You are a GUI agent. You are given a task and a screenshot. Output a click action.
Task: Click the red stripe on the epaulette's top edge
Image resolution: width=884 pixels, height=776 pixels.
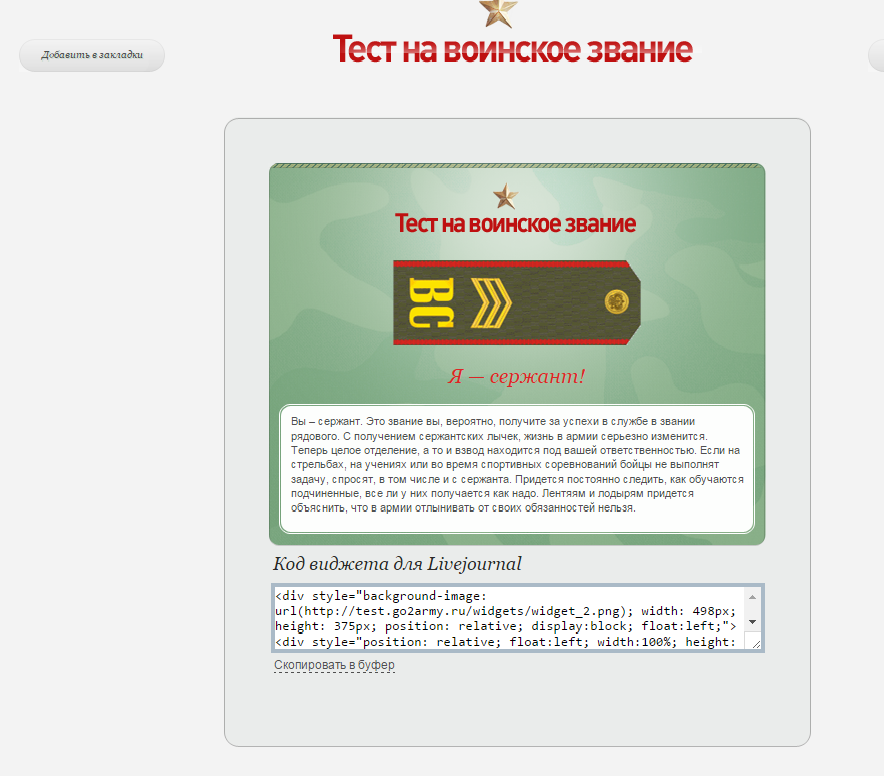(x=510, y=265)
